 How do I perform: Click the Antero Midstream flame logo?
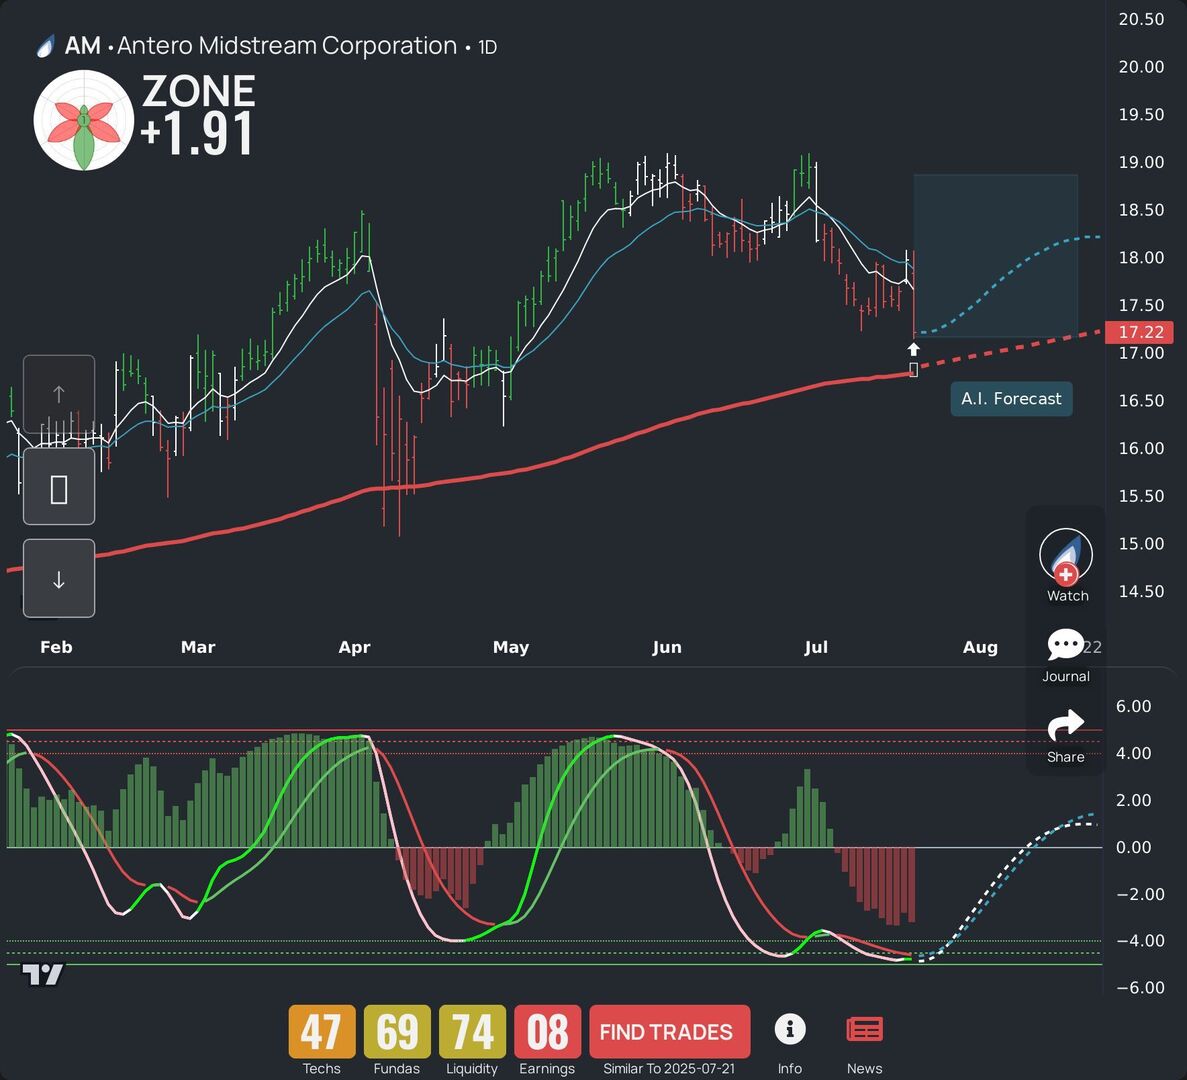(x=45, y=47)
